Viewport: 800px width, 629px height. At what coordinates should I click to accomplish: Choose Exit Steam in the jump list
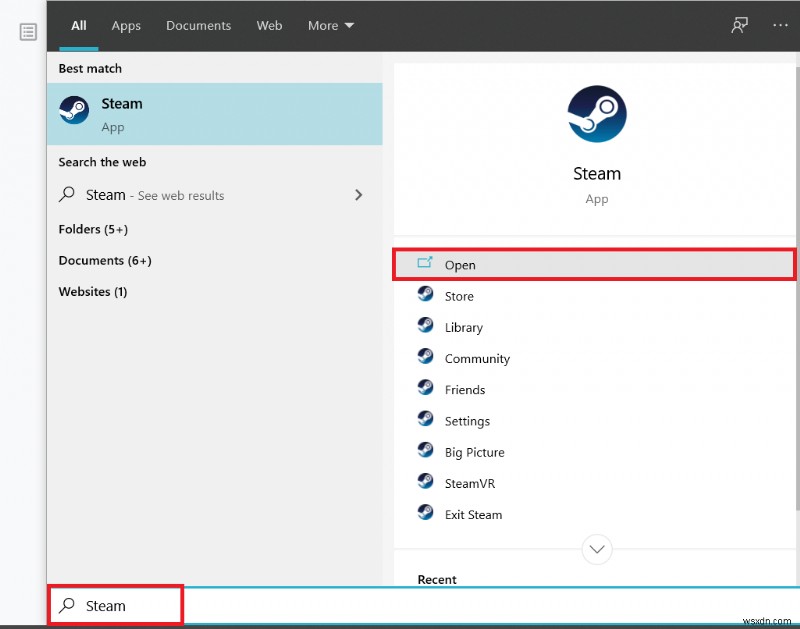(594, 514)
